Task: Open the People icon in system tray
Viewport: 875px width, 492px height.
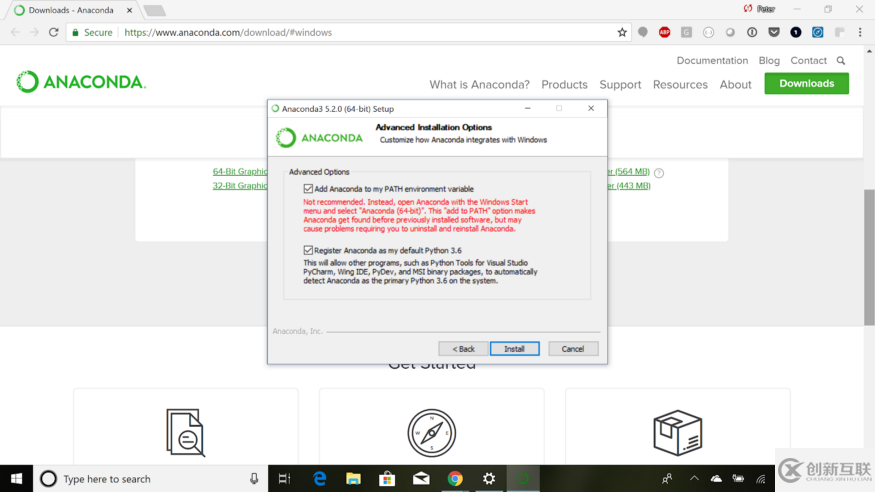Action: (x=667, y=479)
